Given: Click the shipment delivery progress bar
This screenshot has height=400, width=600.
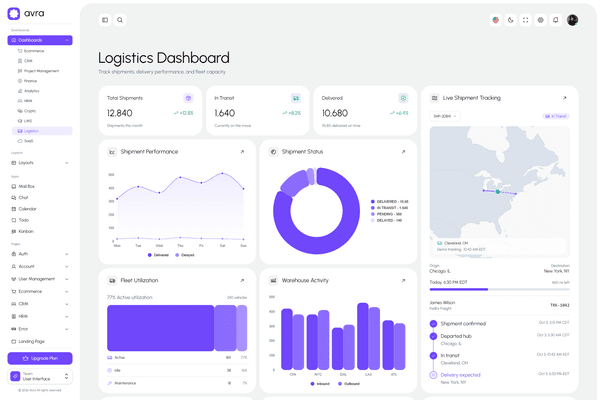Looking at the screenshot, I should pos(499,289).
